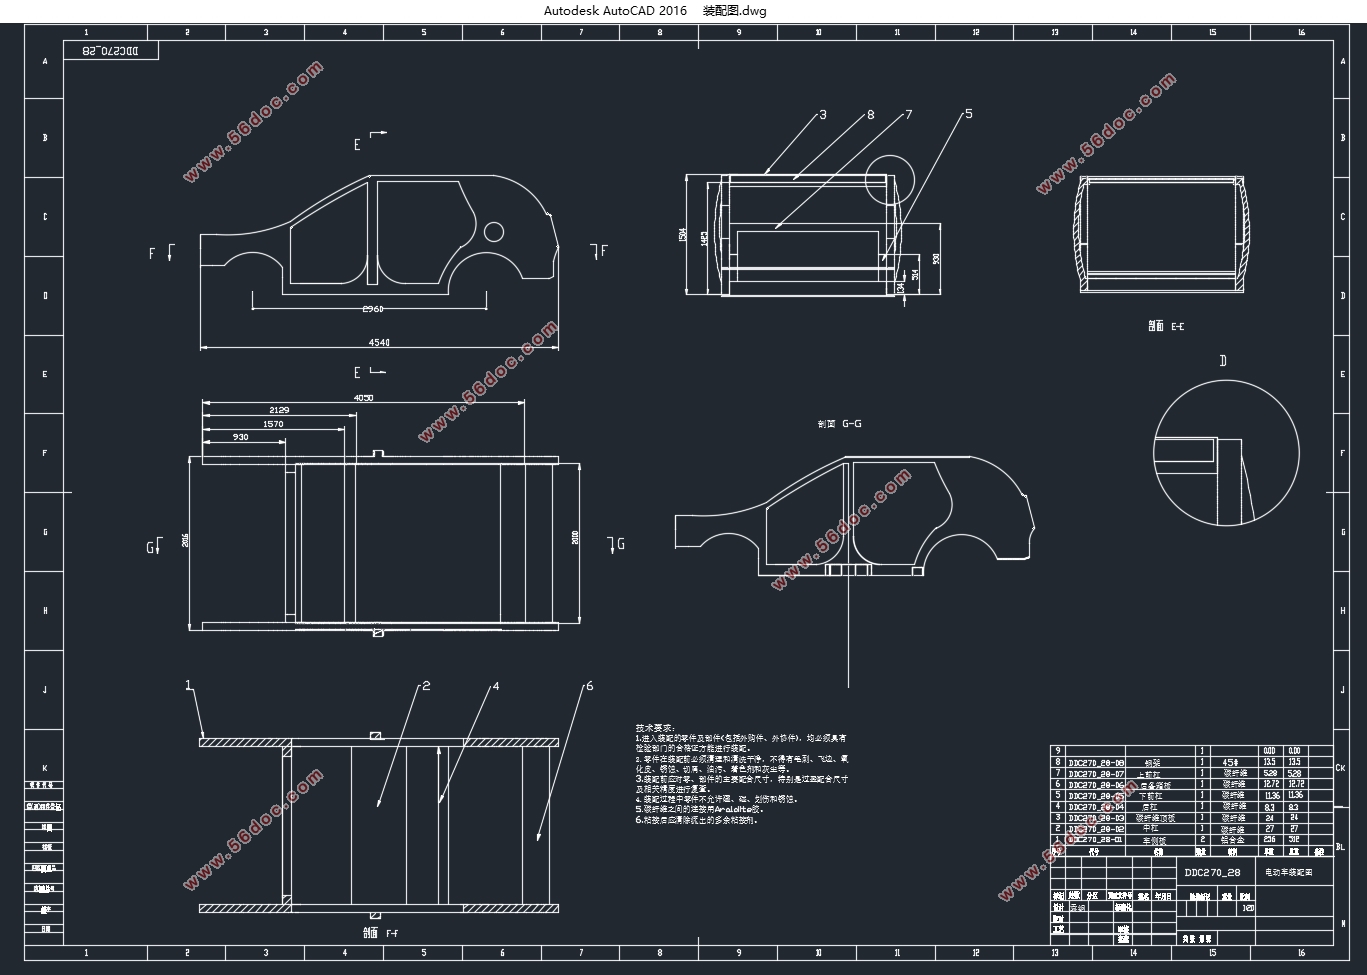
Task: Select part callout number 6 leader label
Action: 589,686
